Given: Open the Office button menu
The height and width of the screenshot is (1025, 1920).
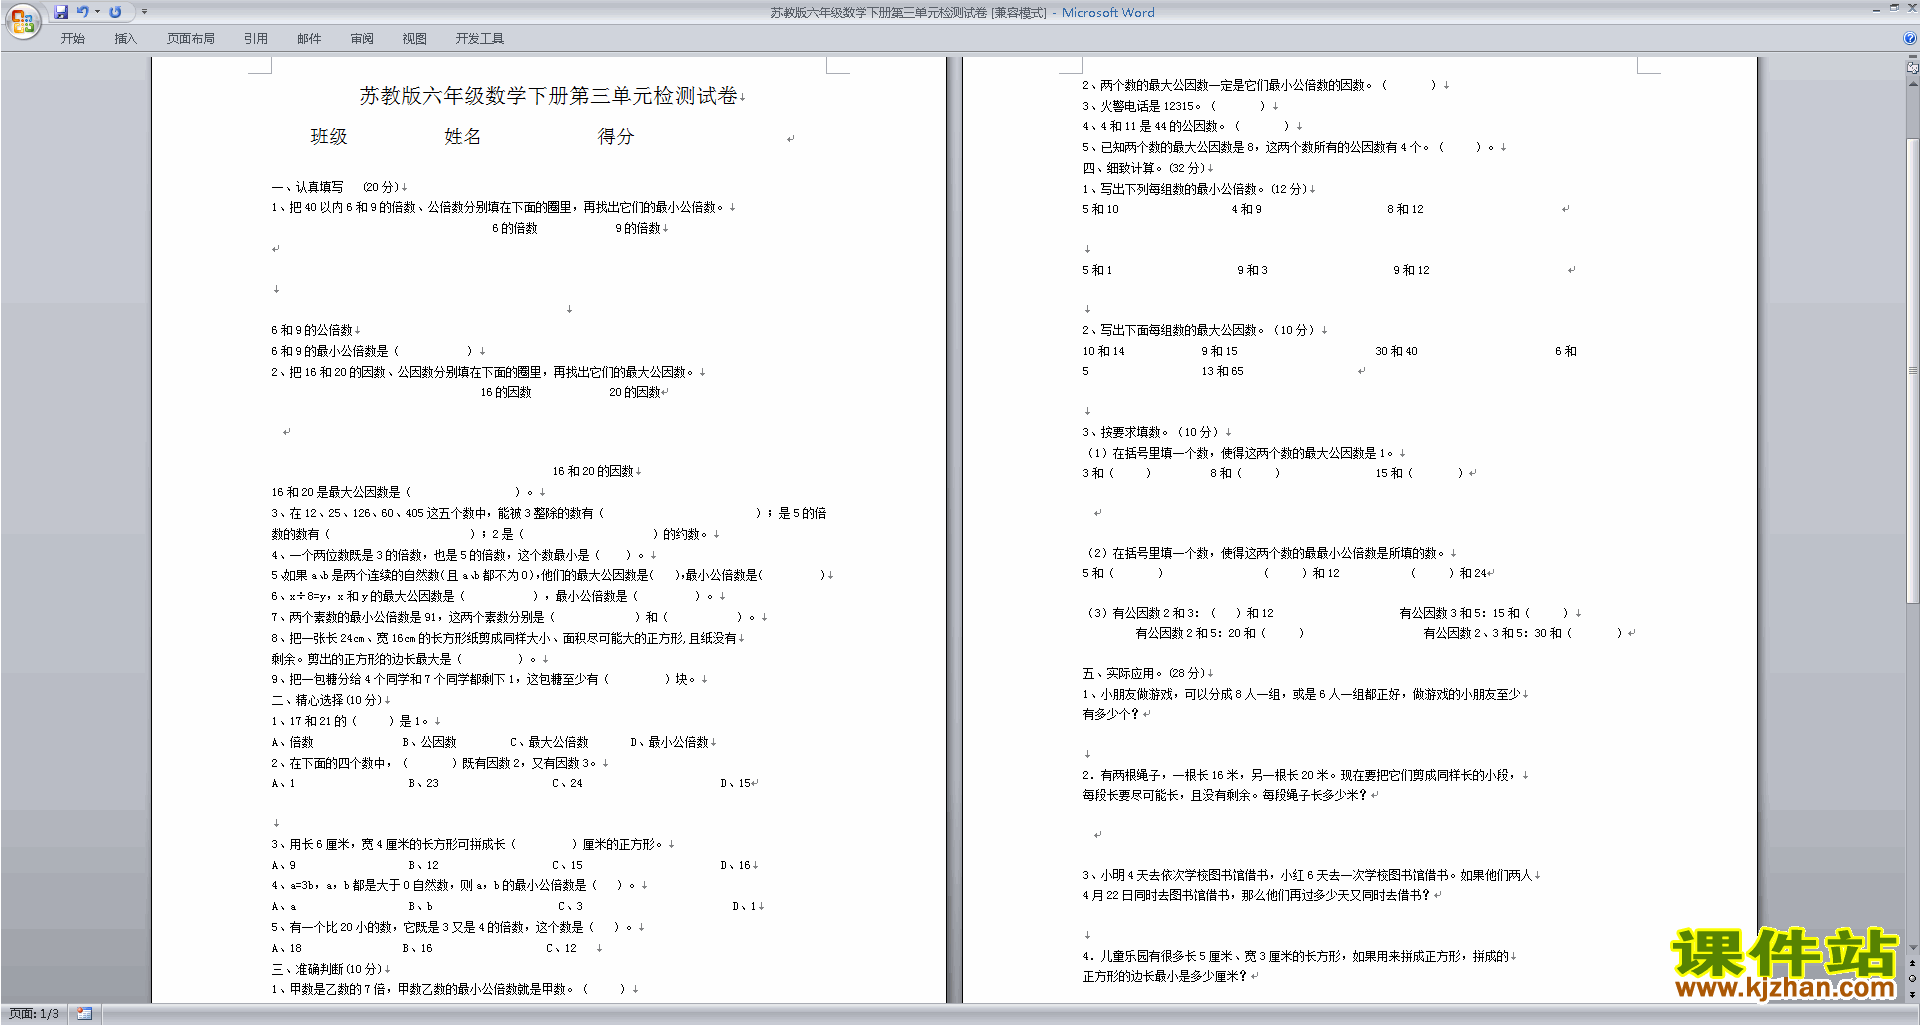Looking at the screenshot, I should pyautogui.click(x=22, y=21).
